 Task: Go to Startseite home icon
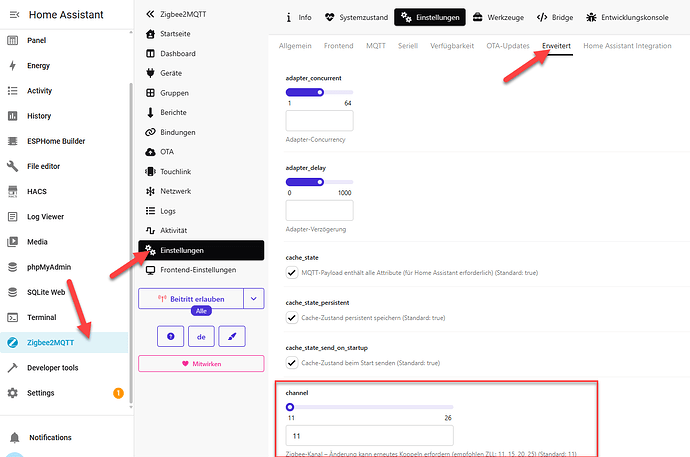(x=150, y=34)
